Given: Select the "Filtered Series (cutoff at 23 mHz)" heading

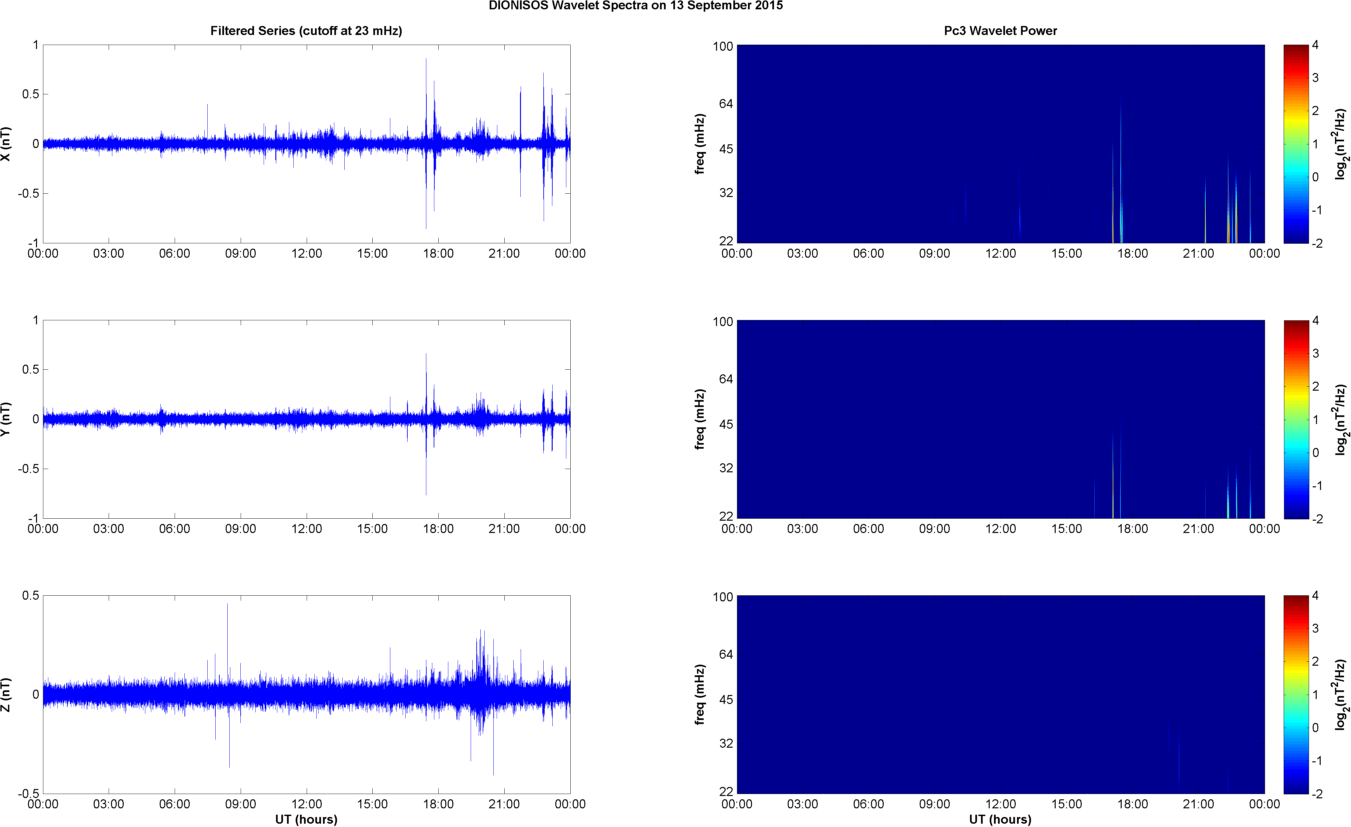Looking at the screenshot, I should click(x=306, y=32).
